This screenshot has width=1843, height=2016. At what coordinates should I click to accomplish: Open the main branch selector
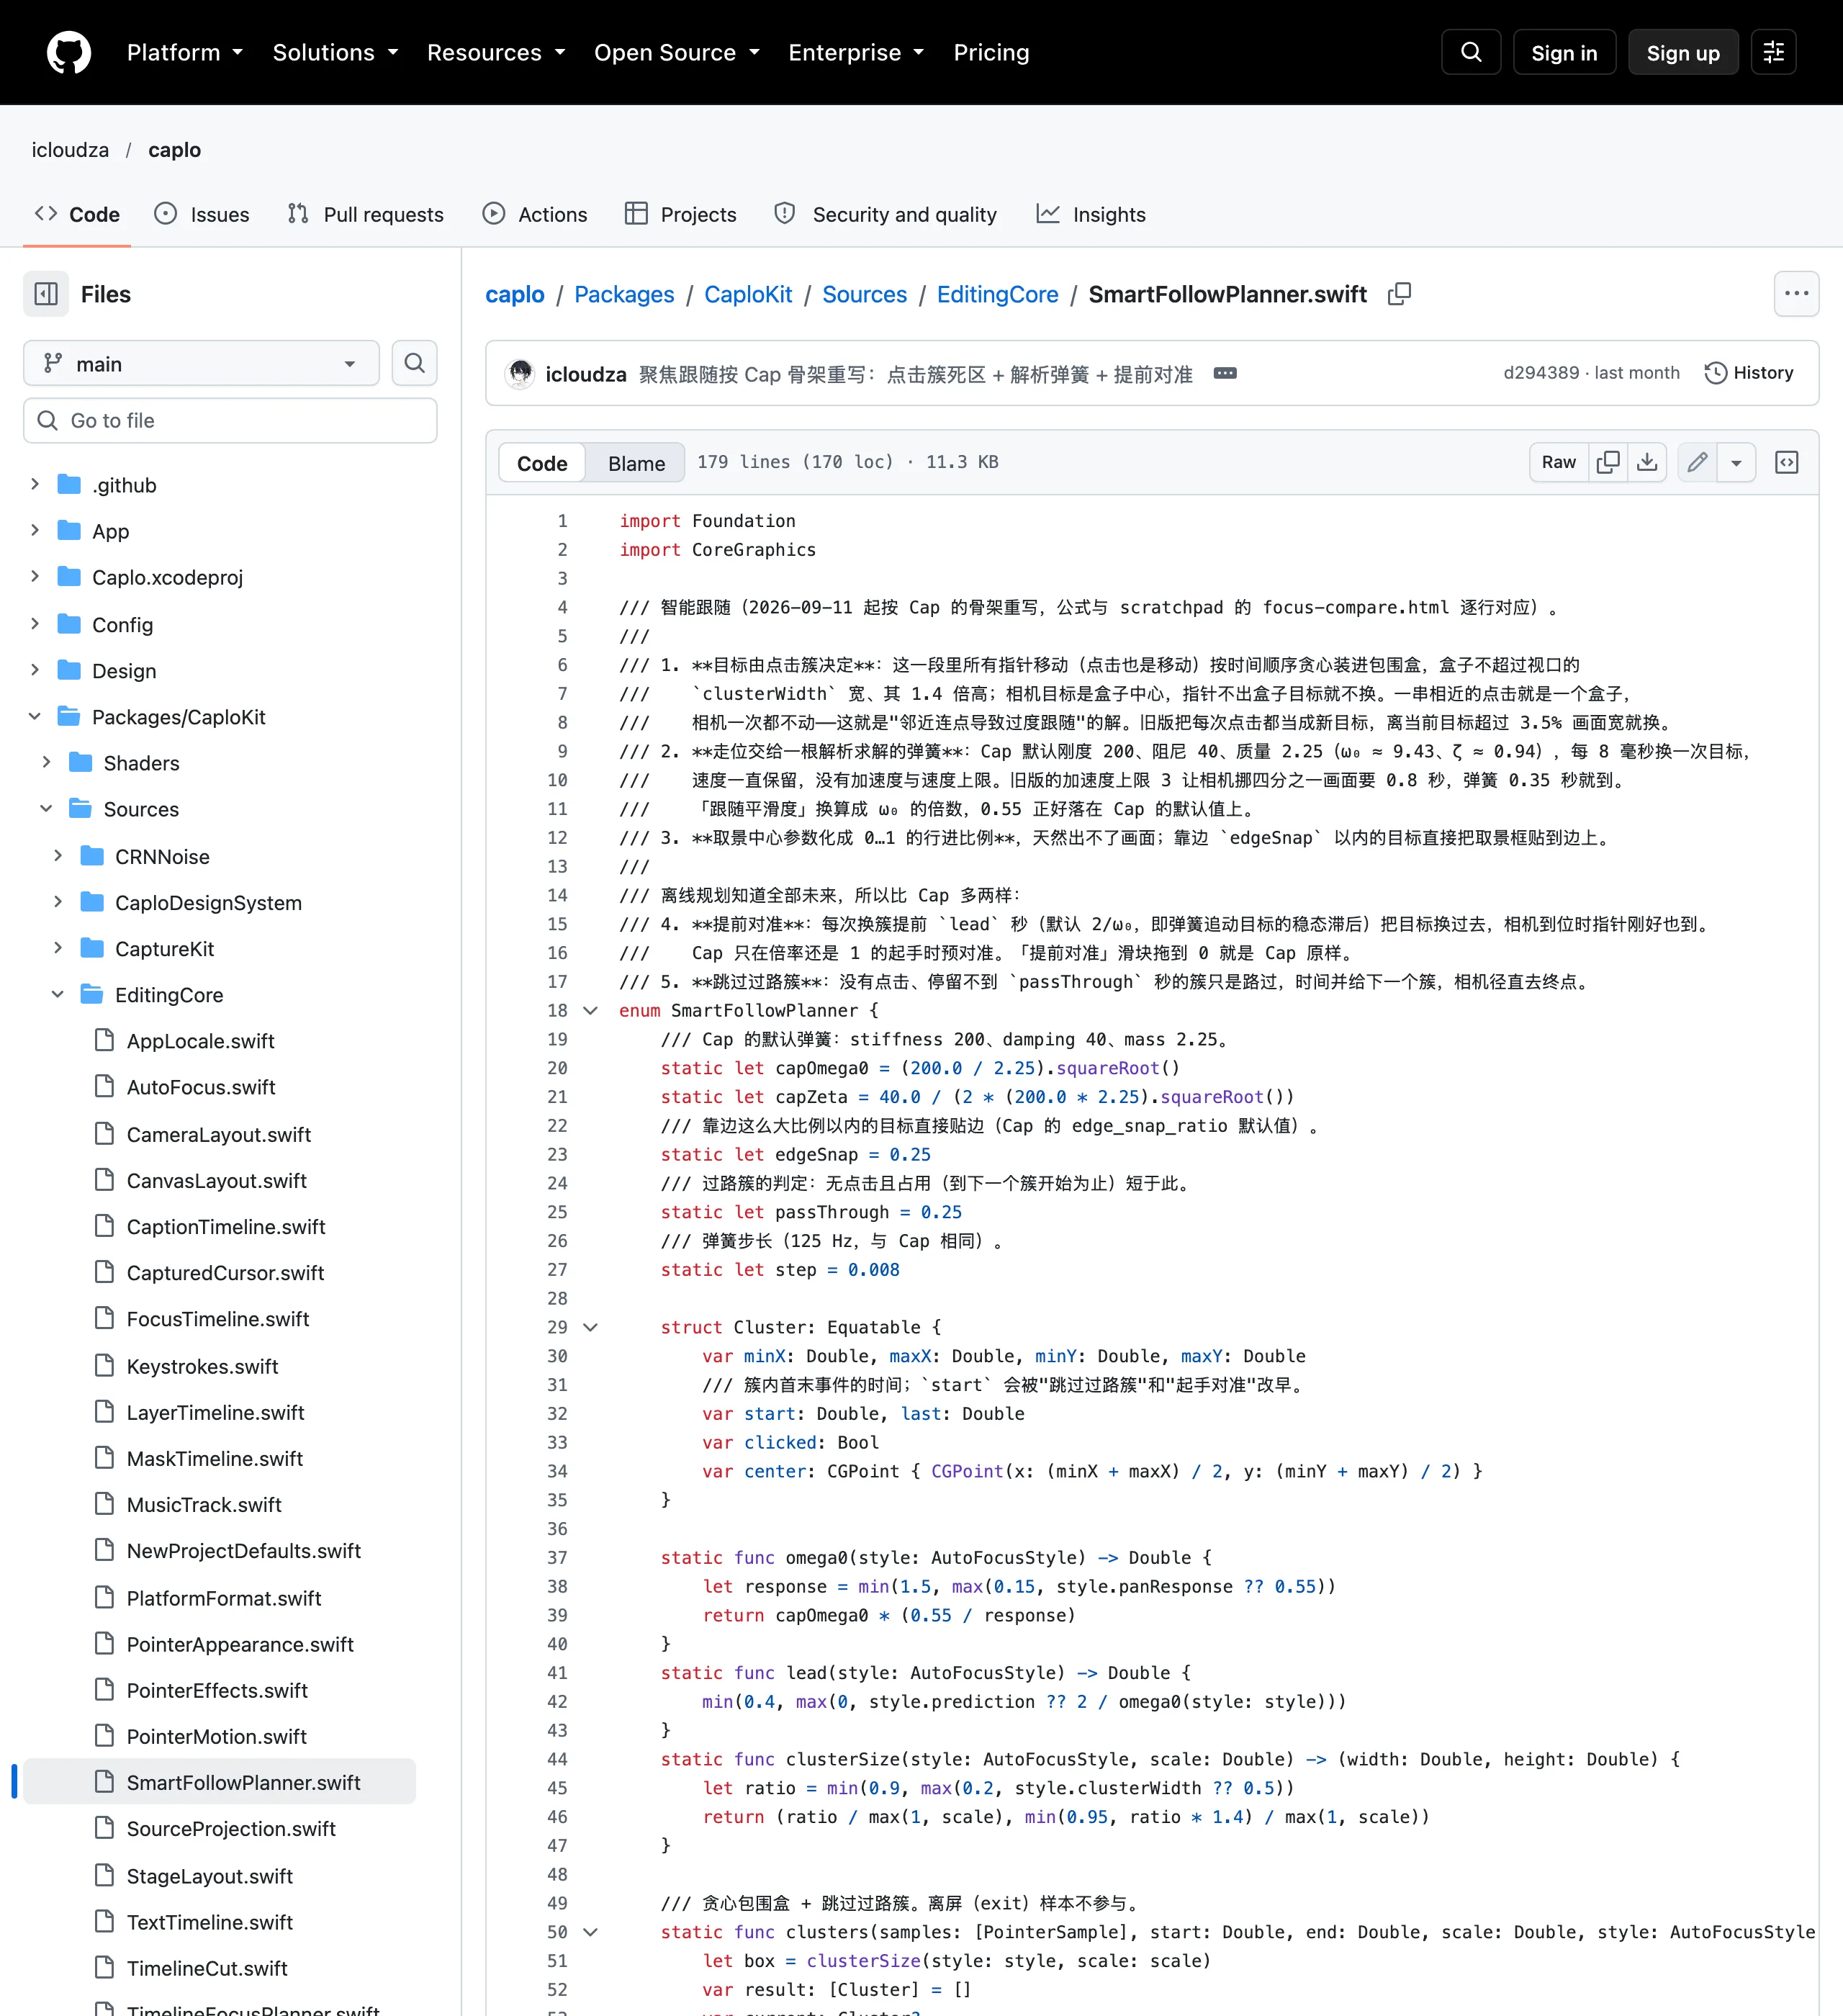click(201, 363)
